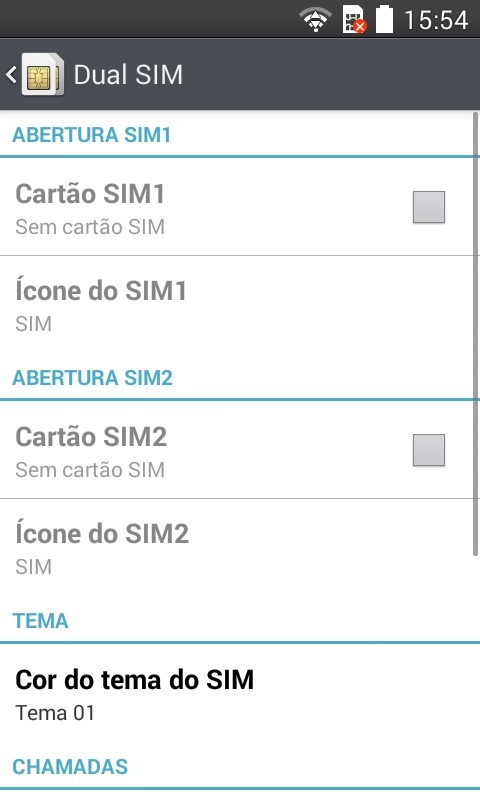Enable the Cartão SIM2 checkbox
This screenshot has height=800, width=480.
pos(429,450)
